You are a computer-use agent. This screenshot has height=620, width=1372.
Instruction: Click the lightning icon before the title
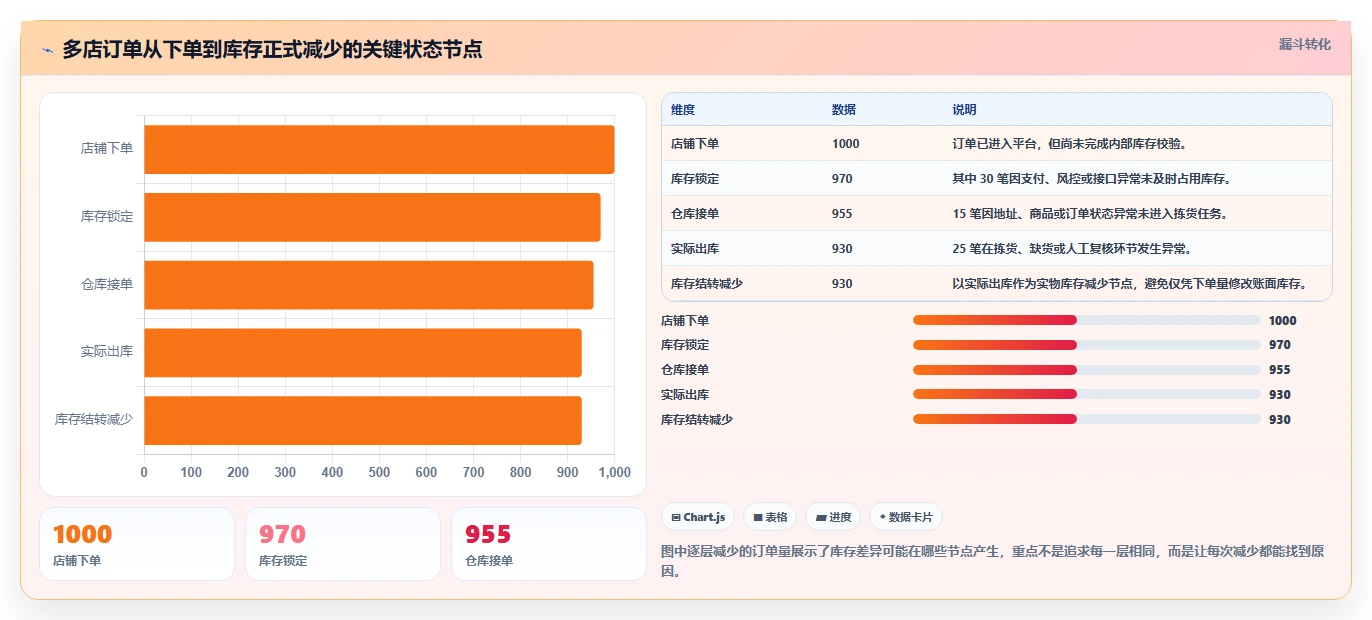[x=48, y=50]
